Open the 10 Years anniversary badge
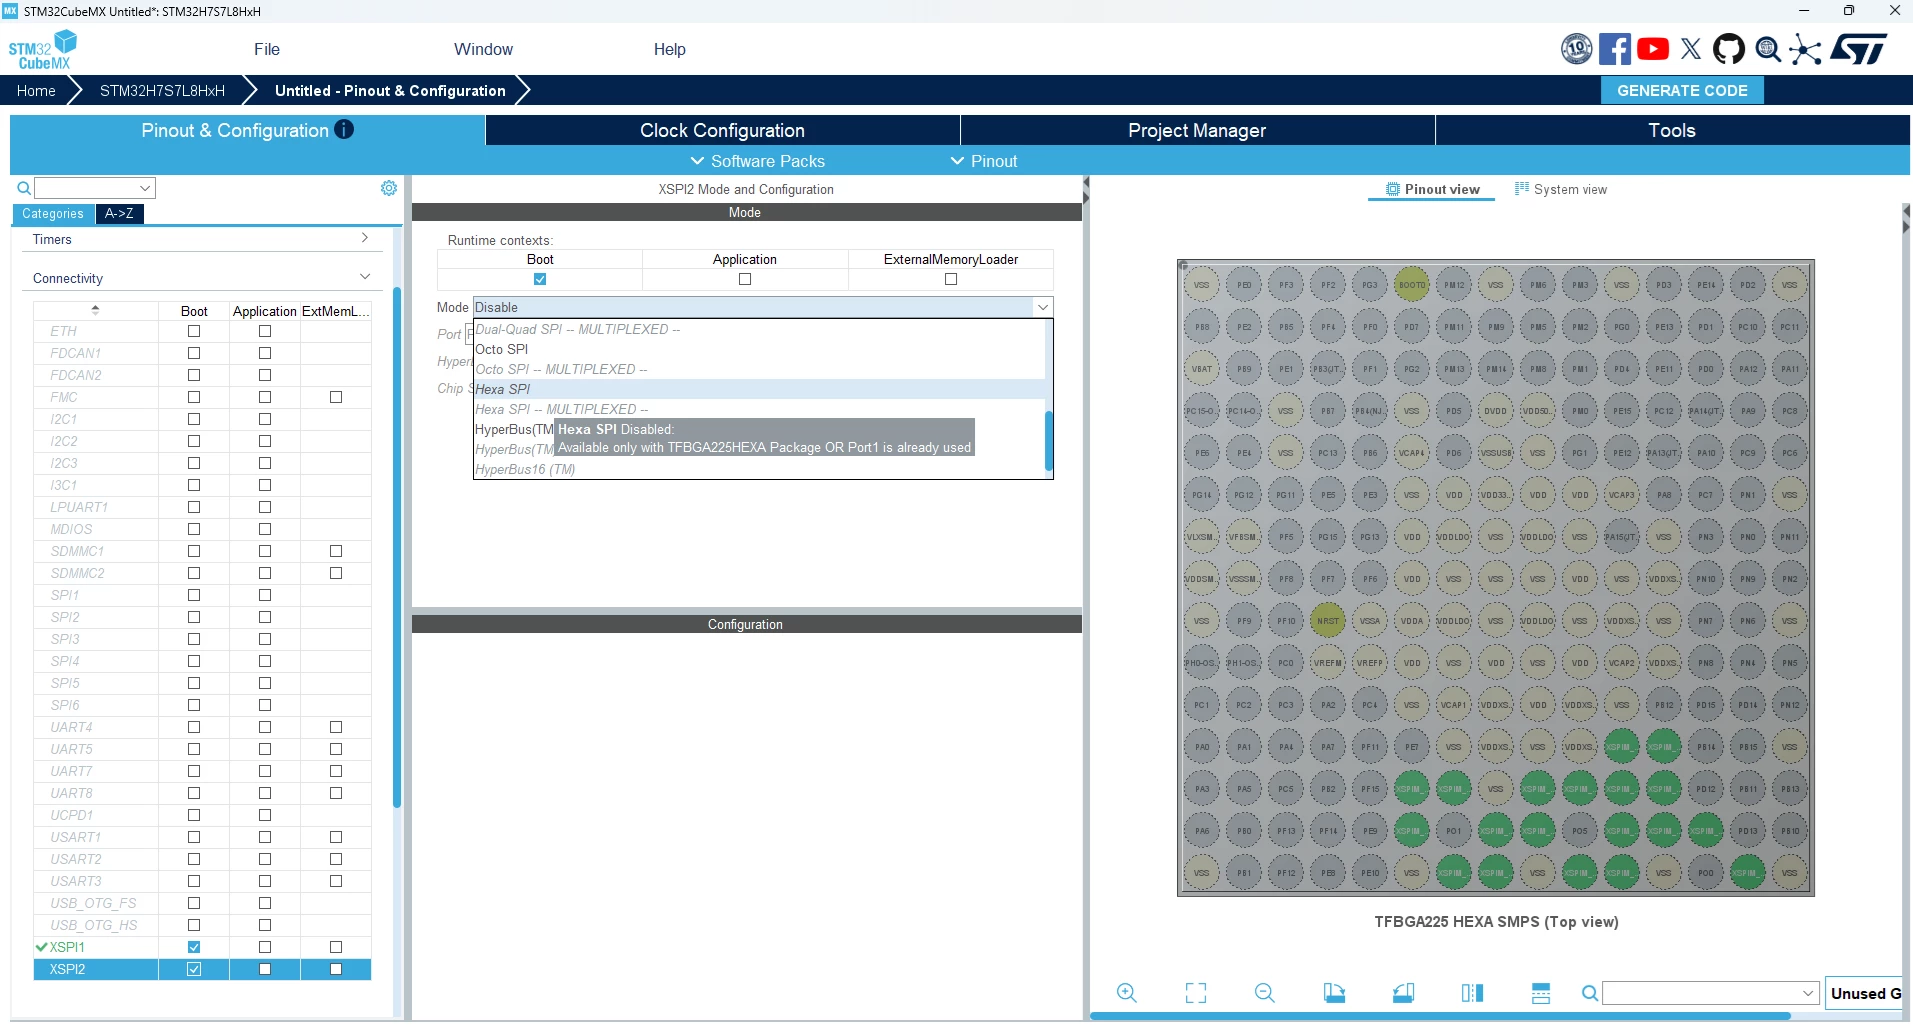Viewport: 1913px width, 1027px height. [1576, 49]
